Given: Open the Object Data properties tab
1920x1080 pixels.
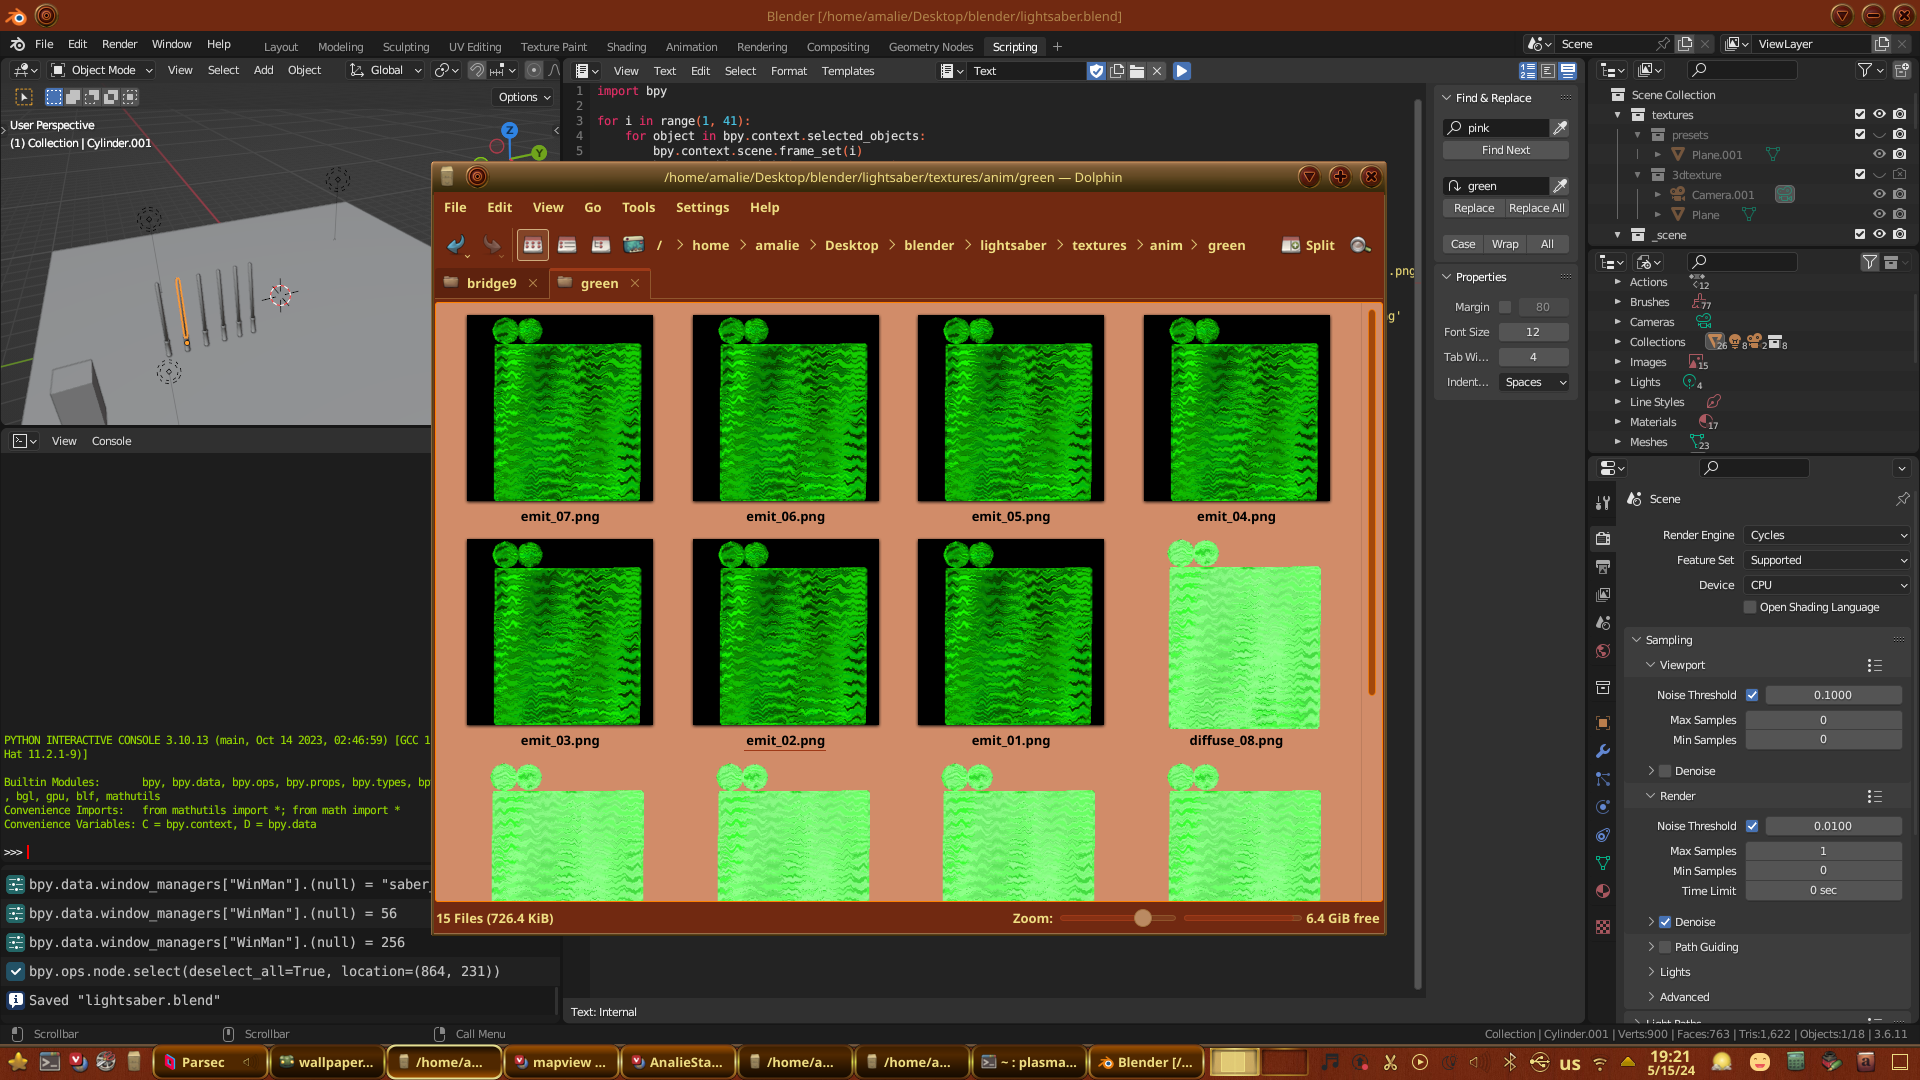Looking at the screenshot, I should click(1603, 863).
